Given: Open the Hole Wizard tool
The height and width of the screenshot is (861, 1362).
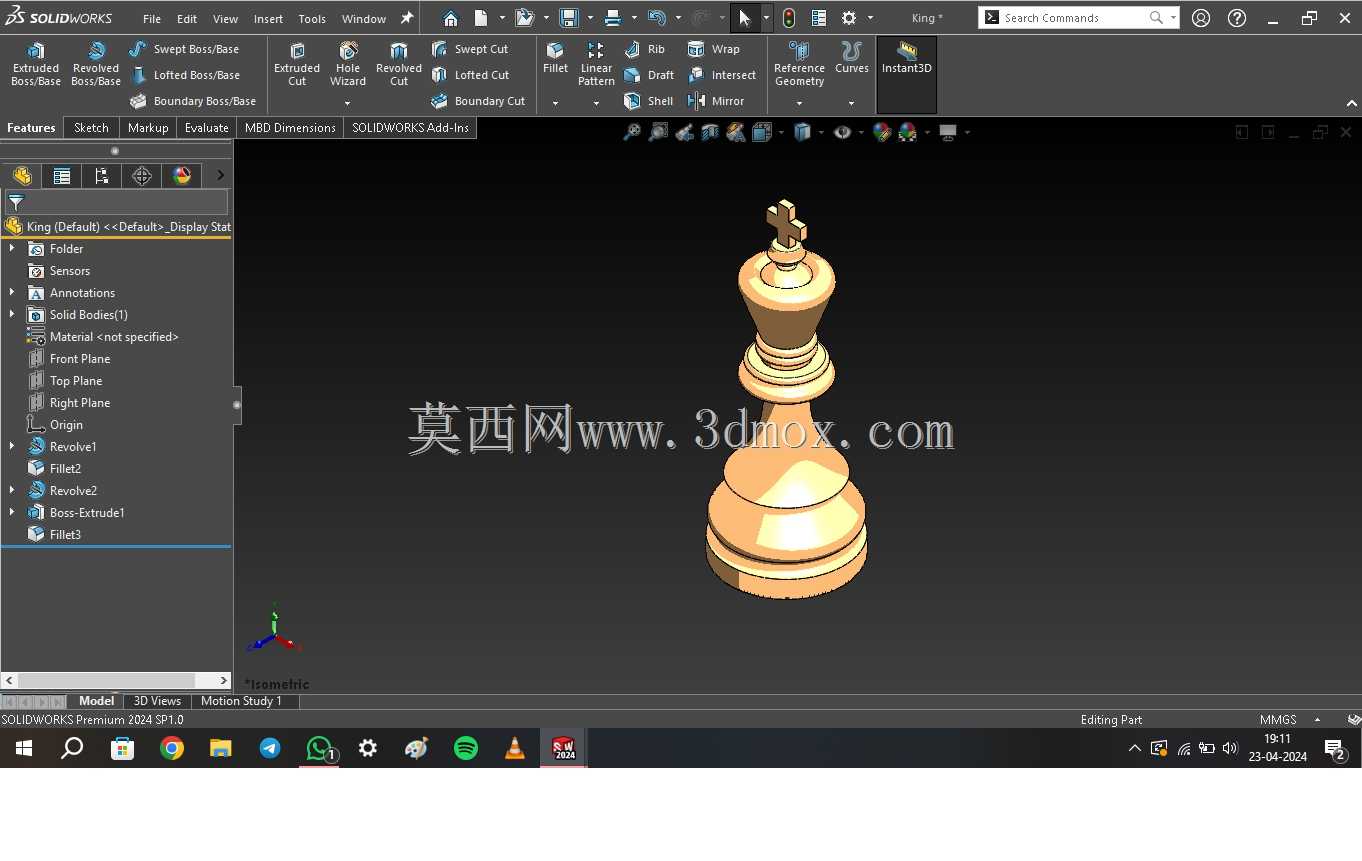Looking at the screenshot, I should (x=348, y=65).
